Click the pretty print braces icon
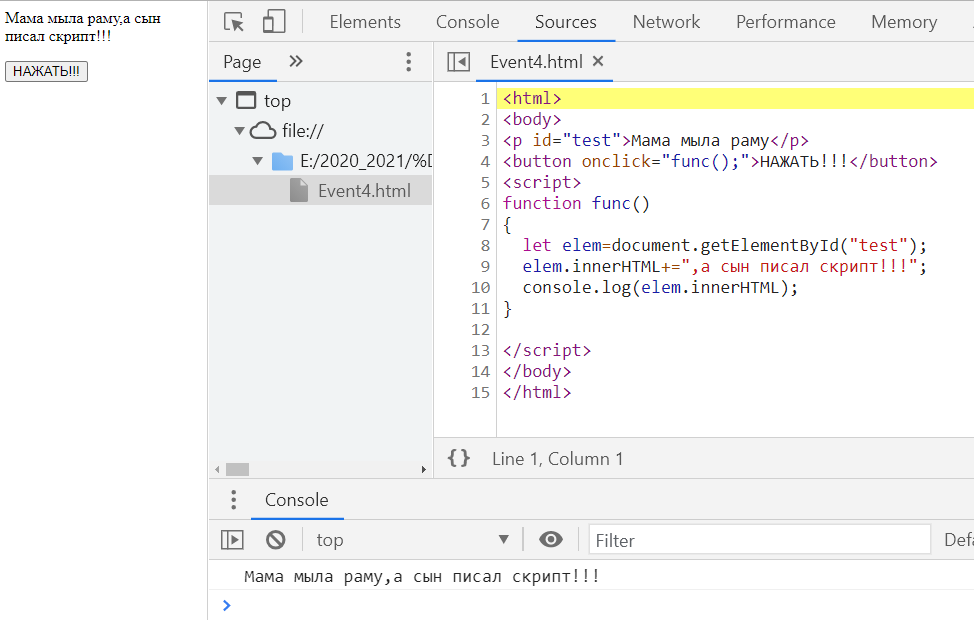Viewport: 974px width, 620px height. tap(459, 459)
